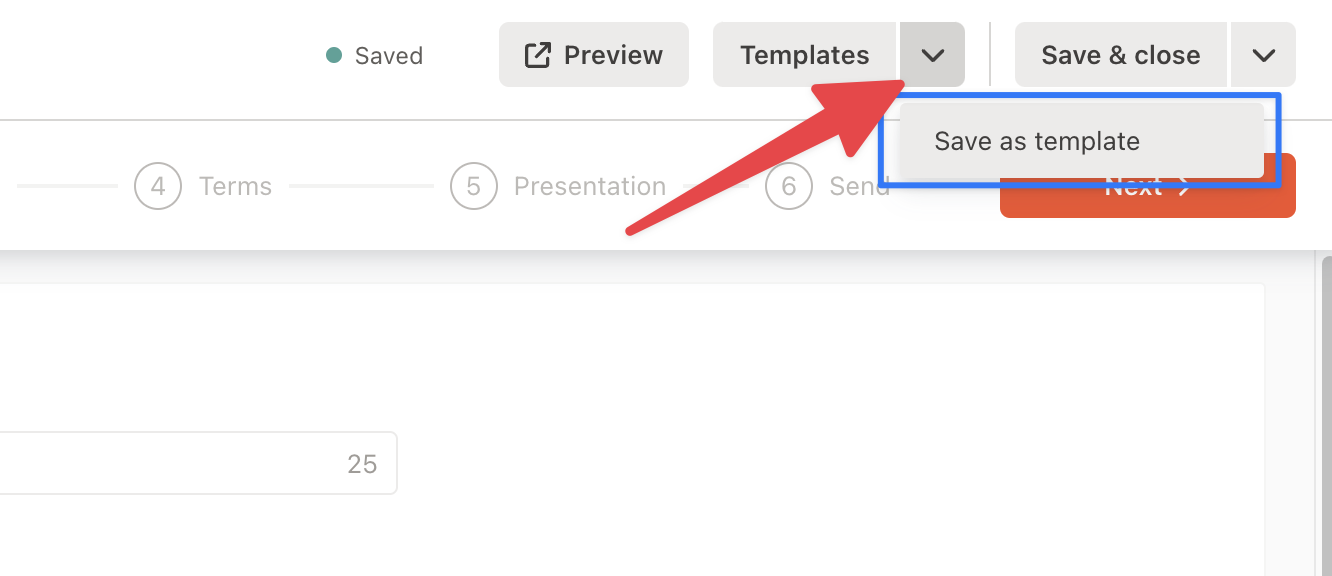Open proposal preview via Preview label

click(613, 55)
